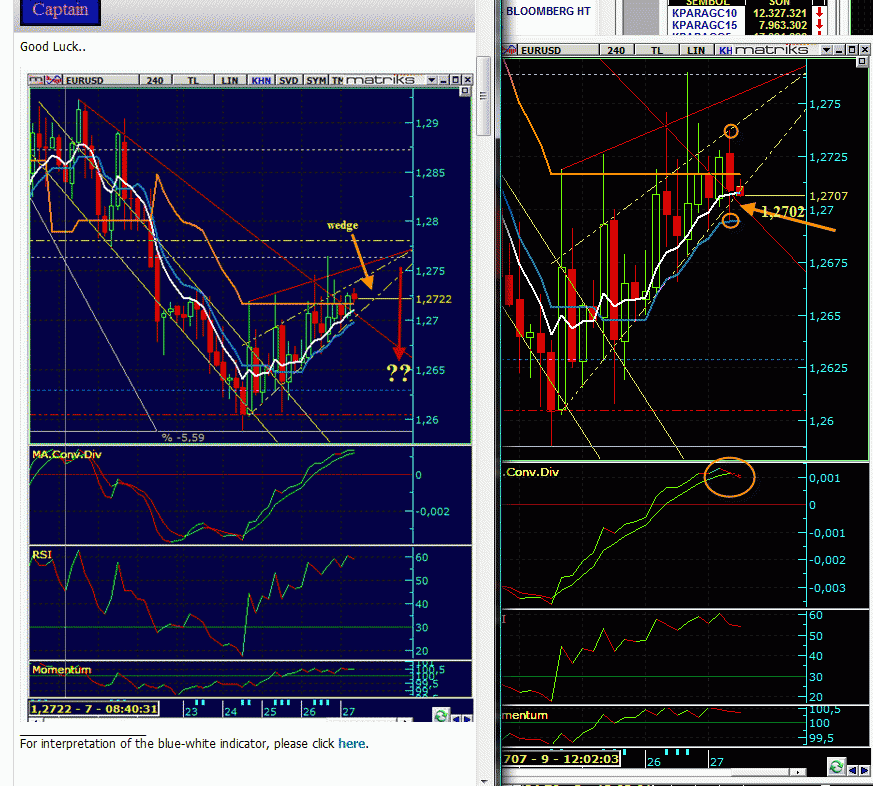The width and height of the screenshot is (873, 786).
Task: Open the dropdown arrow next to left matriks logo
Action: point(431,80)
